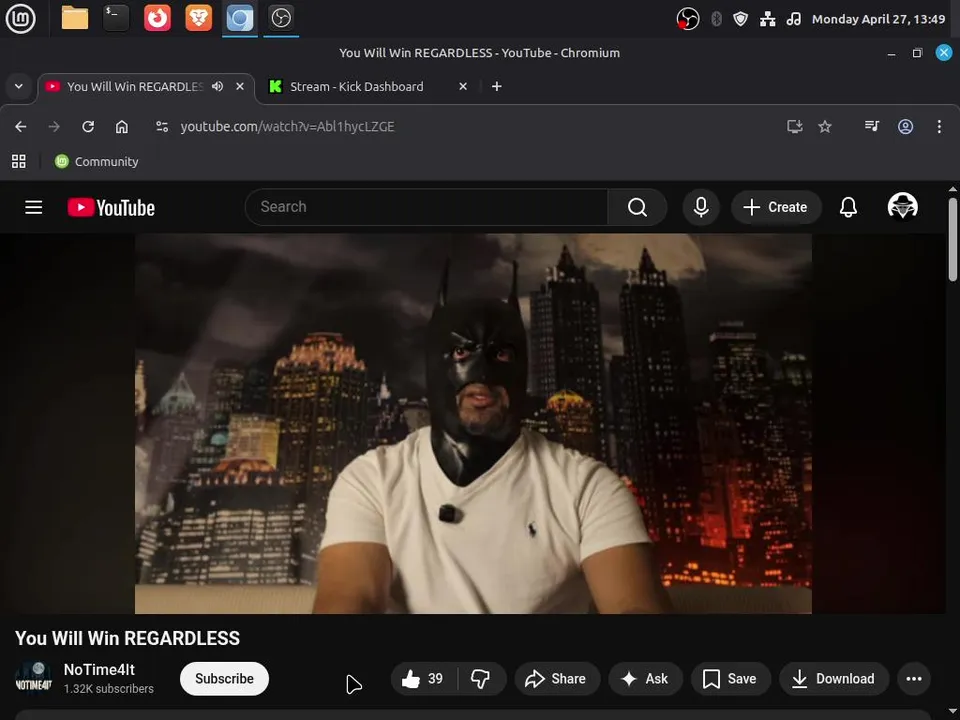Click the video player to pause

(x=473, y=424)
